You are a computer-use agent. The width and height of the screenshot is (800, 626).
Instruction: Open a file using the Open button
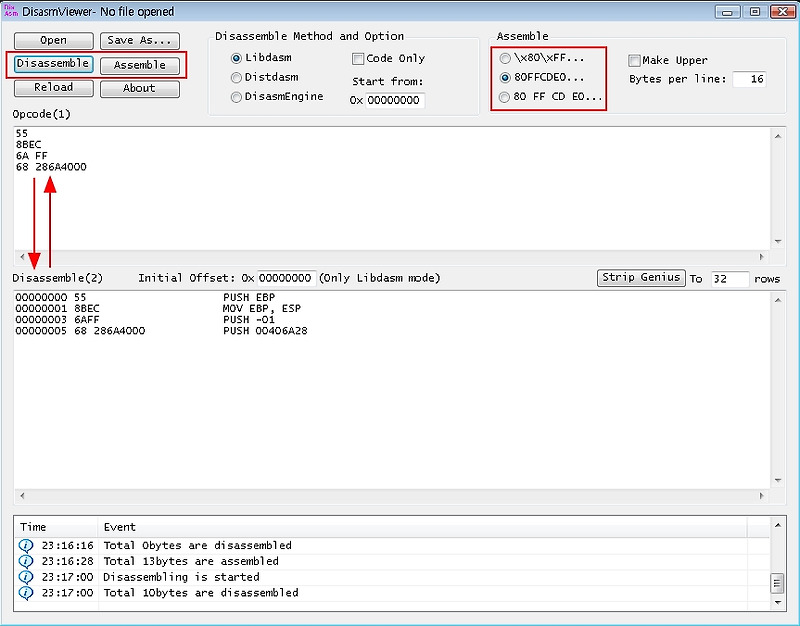[x=53, y=40]
